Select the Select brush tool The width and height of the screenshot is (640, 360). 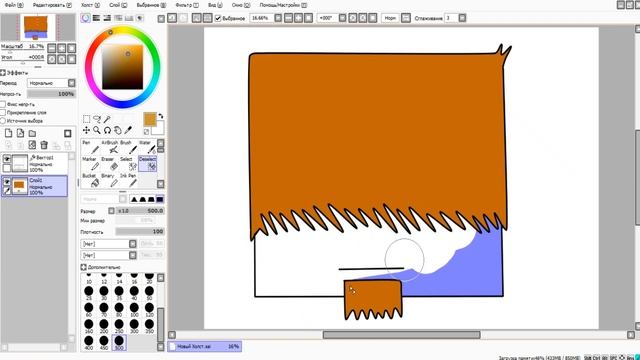point(128,164)
